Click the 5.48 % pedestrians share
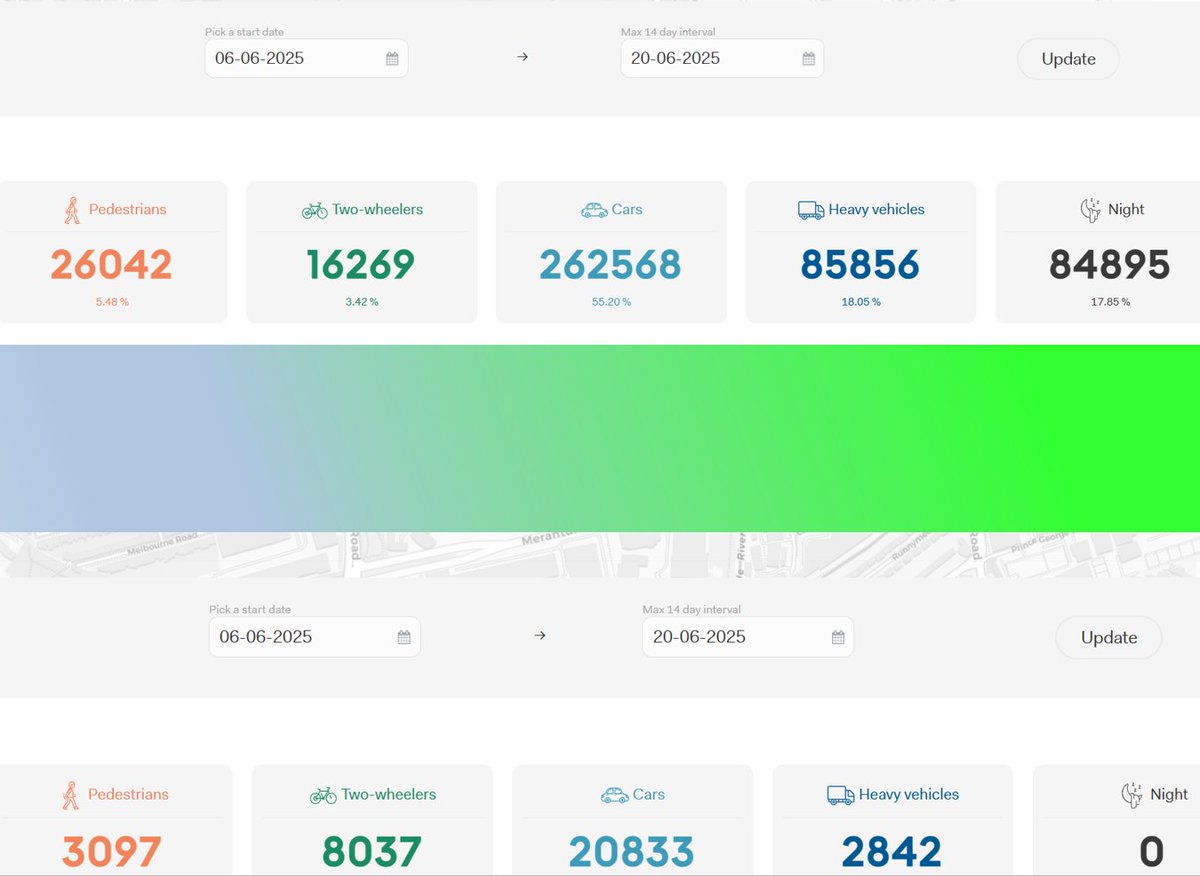 click(x=111, y=302)
